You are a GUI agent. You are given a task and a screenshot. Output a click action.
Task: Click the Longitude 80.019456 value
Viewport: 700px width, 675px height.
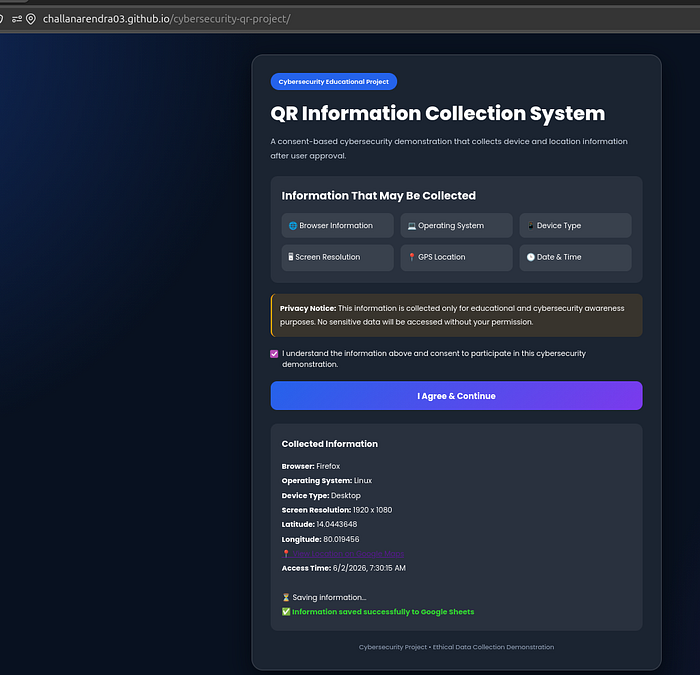click(341, 539)
